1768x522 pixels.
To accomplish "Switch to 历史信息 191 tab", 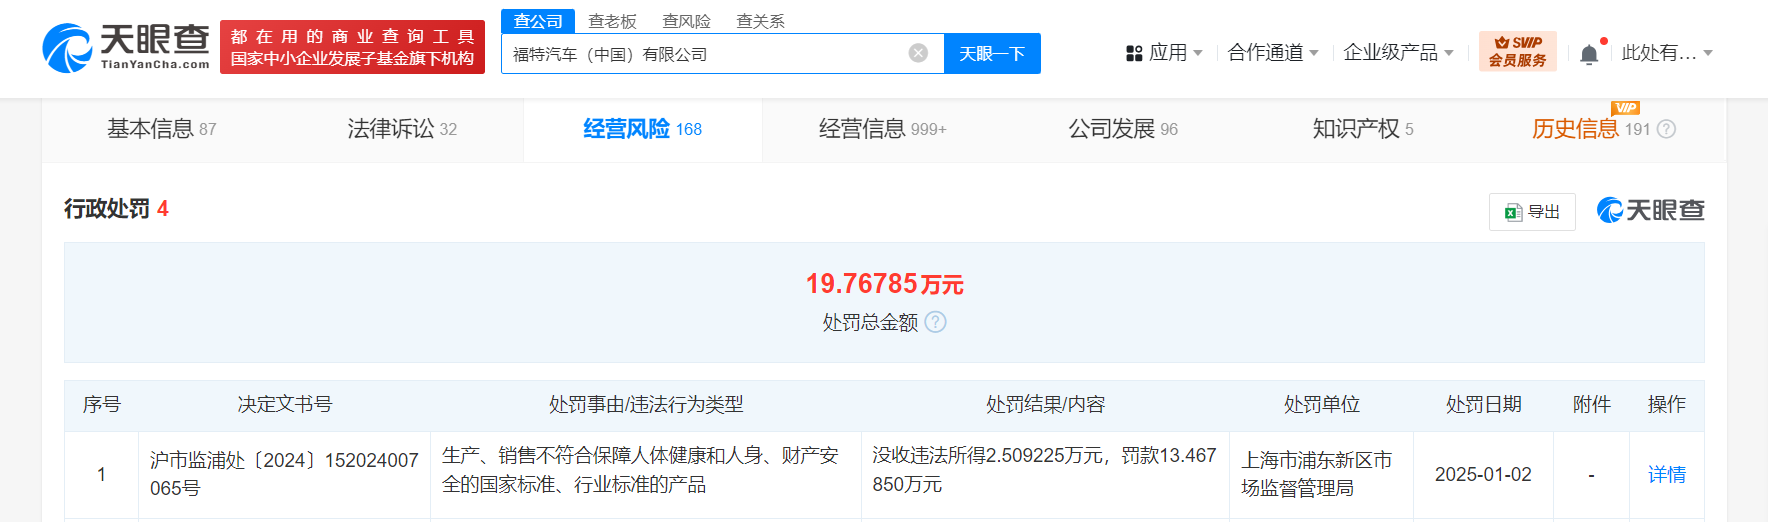I will [1590, 129].
